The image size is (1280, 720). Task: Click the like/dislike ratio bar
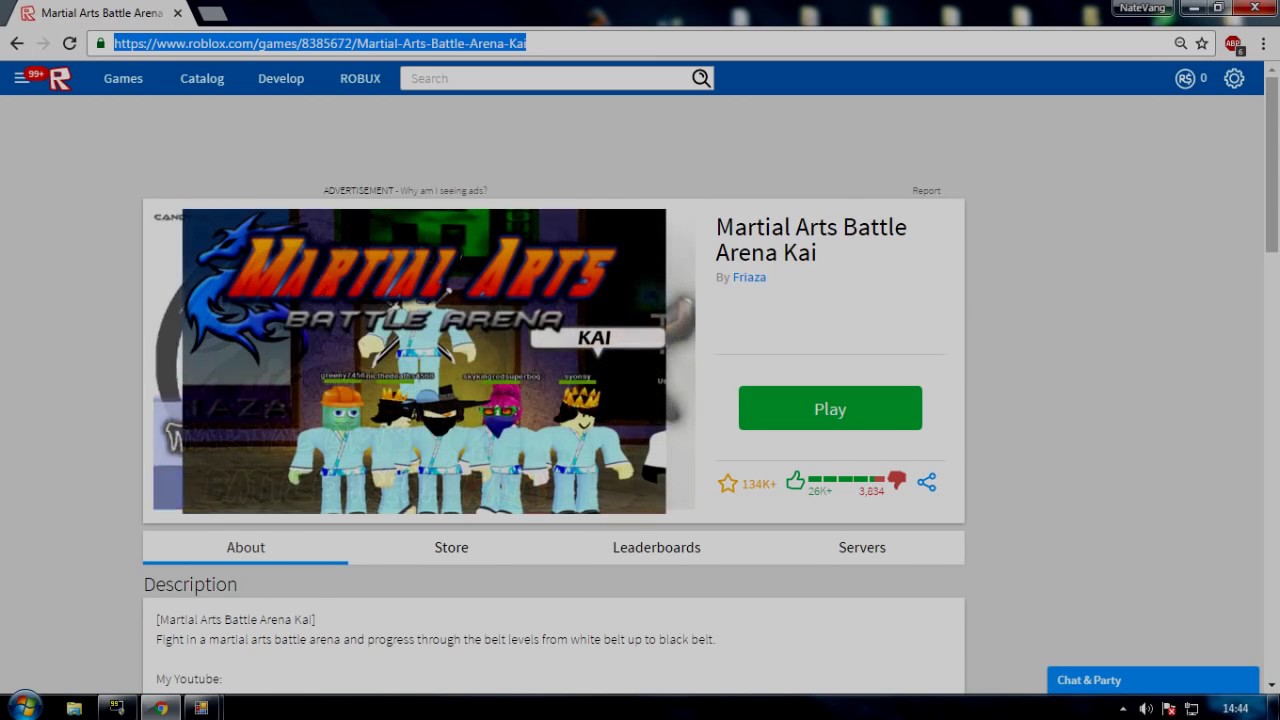(846, 479)
